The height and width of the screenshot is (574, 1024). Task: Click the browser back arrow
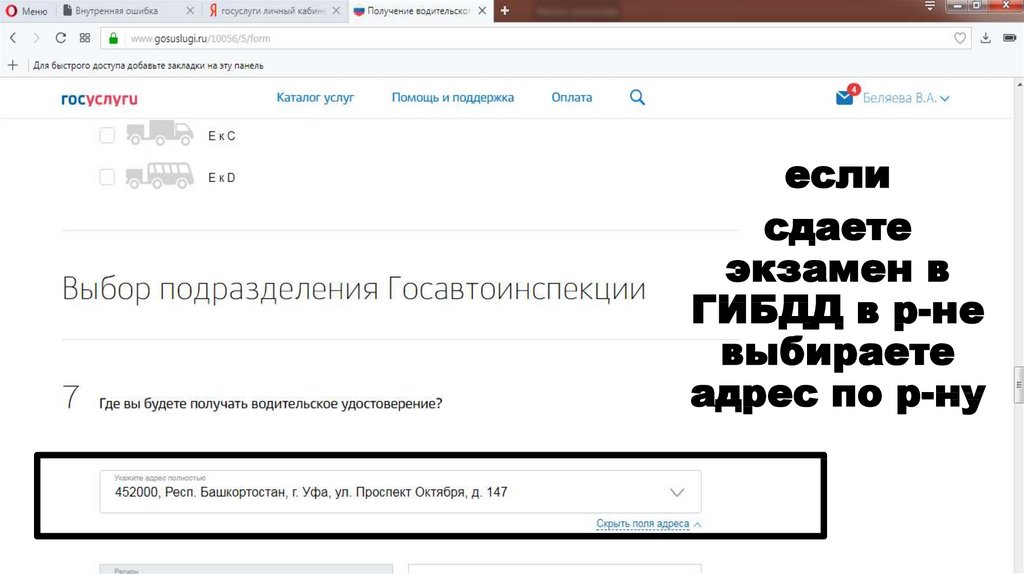click(x=13, y=38)
